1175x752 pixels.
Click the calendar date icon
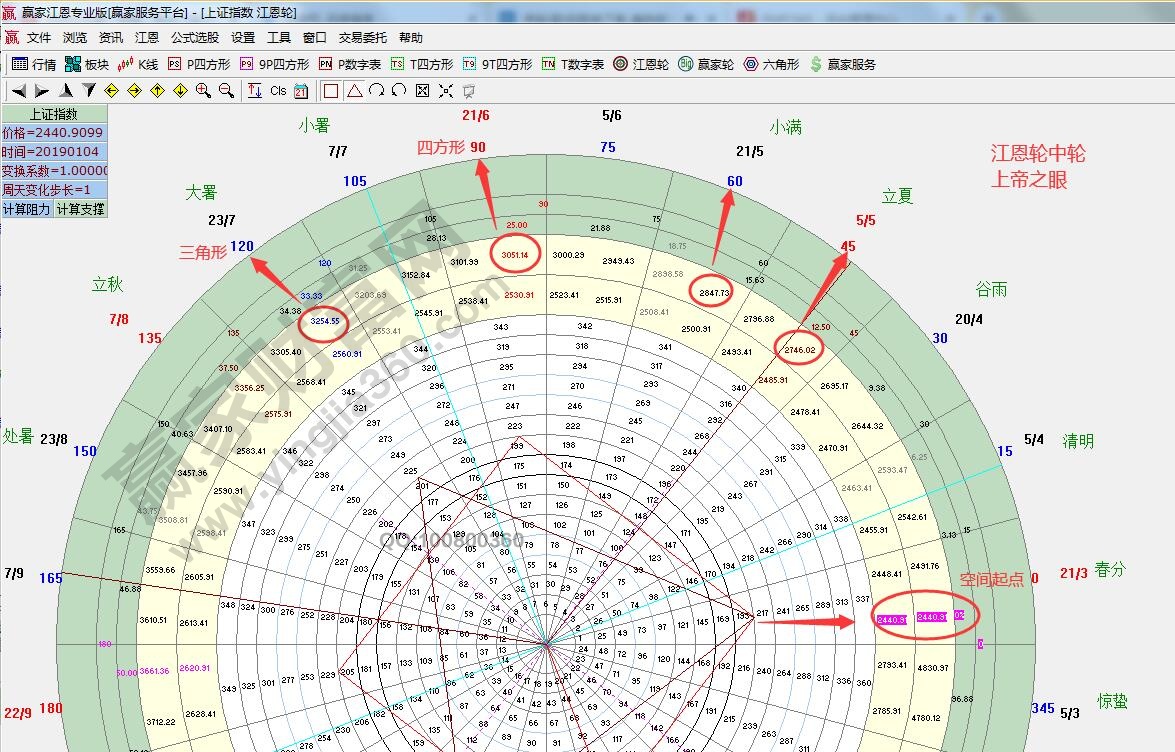pos(301,91)
